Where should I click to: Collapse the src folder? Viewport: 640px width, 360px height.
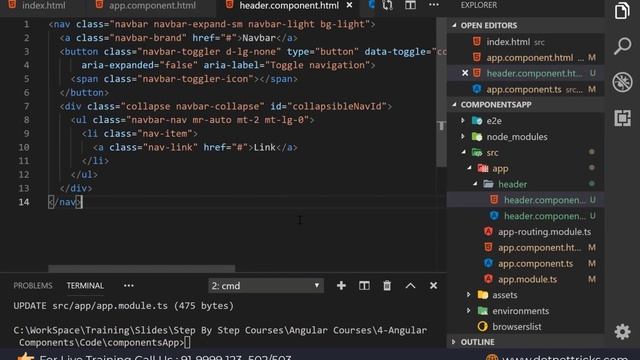pyautogui.click(x=492, y=153)
